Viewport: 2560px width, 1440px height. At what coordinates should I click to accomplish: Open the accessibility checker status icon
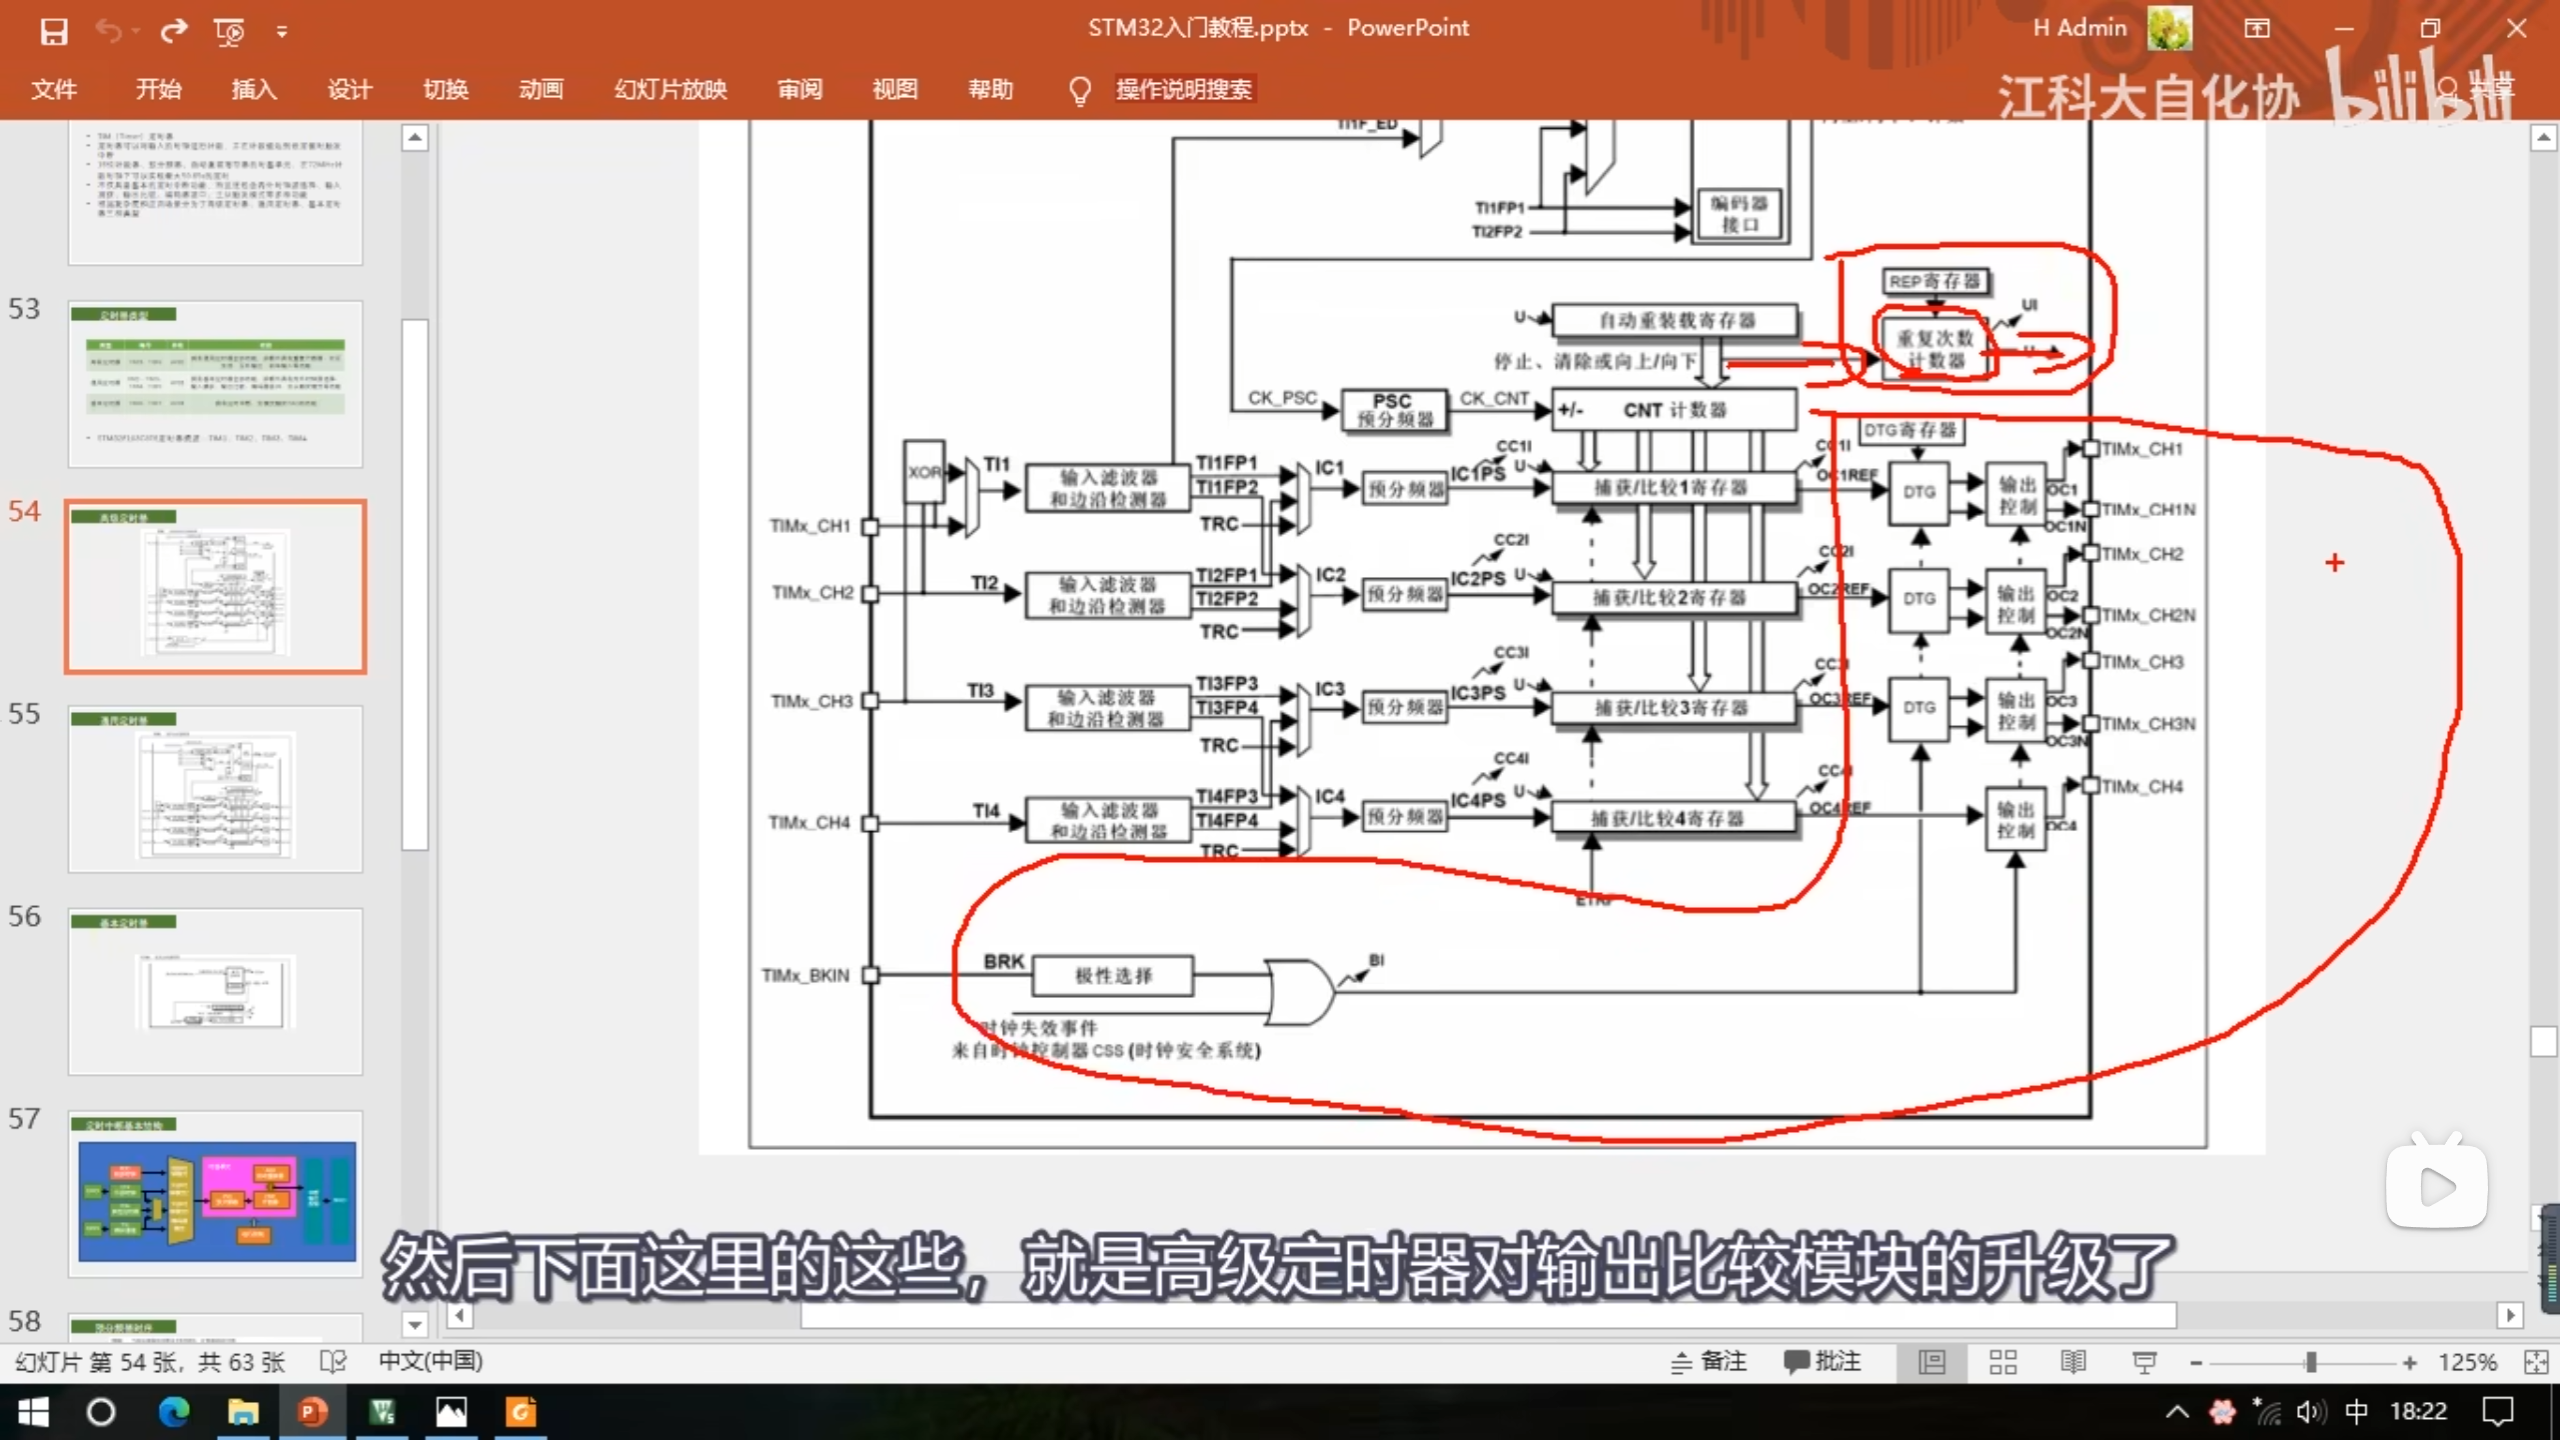333,1362
